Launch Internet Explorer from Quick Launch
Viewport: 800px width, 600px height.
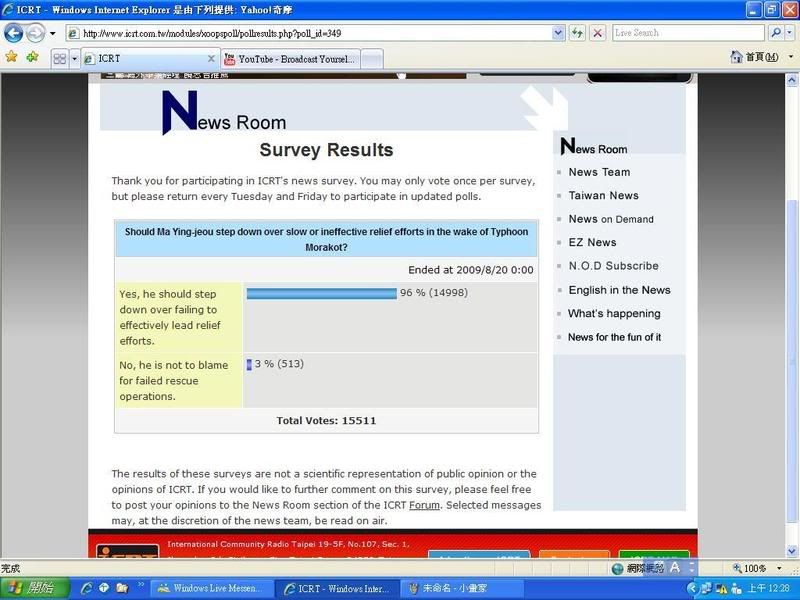(x=86, y=588)
